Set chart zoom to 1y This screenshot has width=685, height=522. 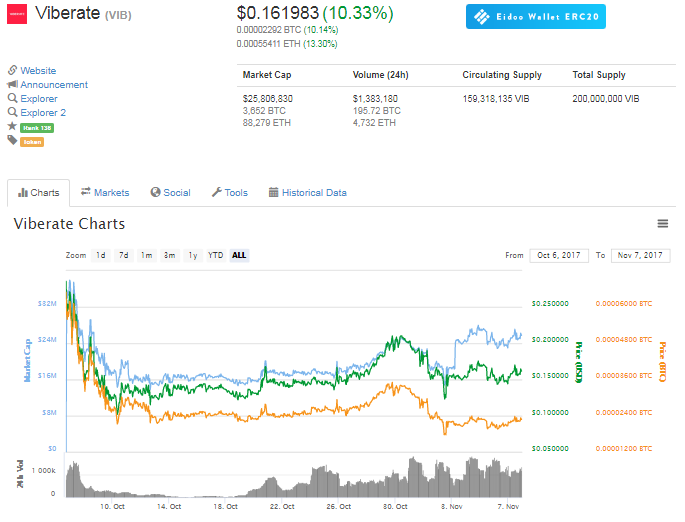tap(193, 255)
